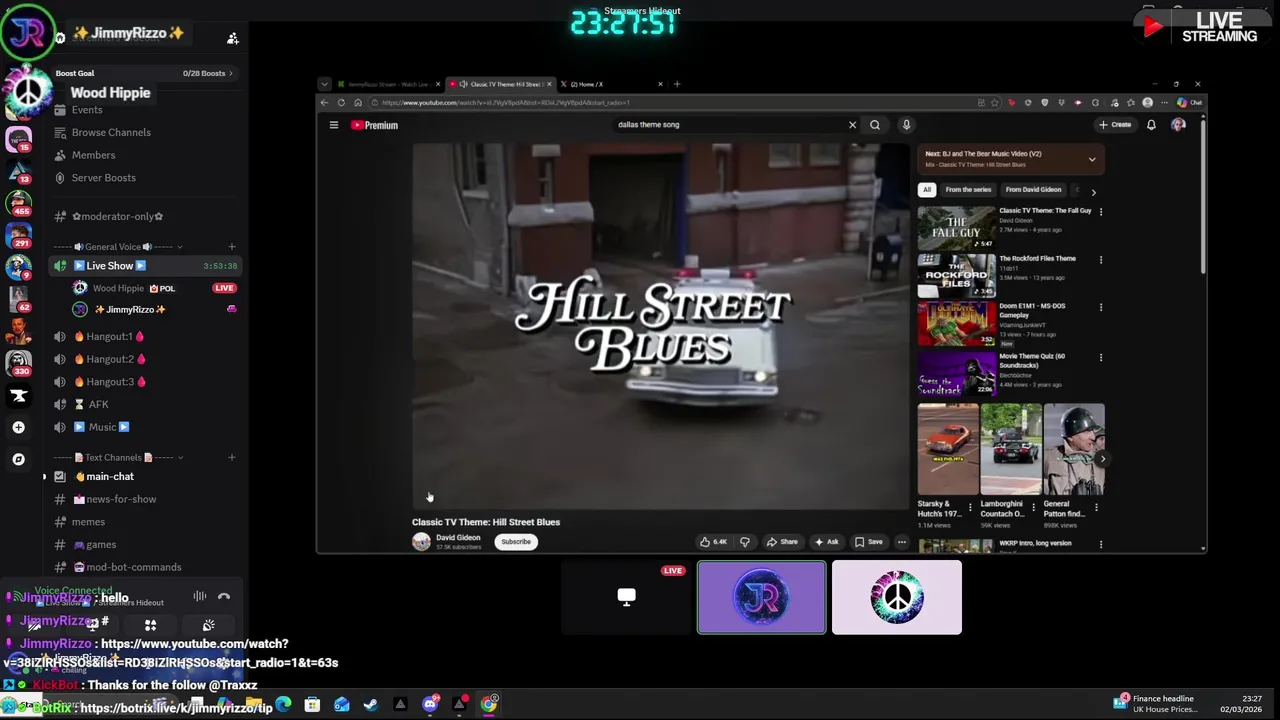Add channel to Text Channels category
The height and width of the screenshot is (720, 1280).
(x=232, y=458)
